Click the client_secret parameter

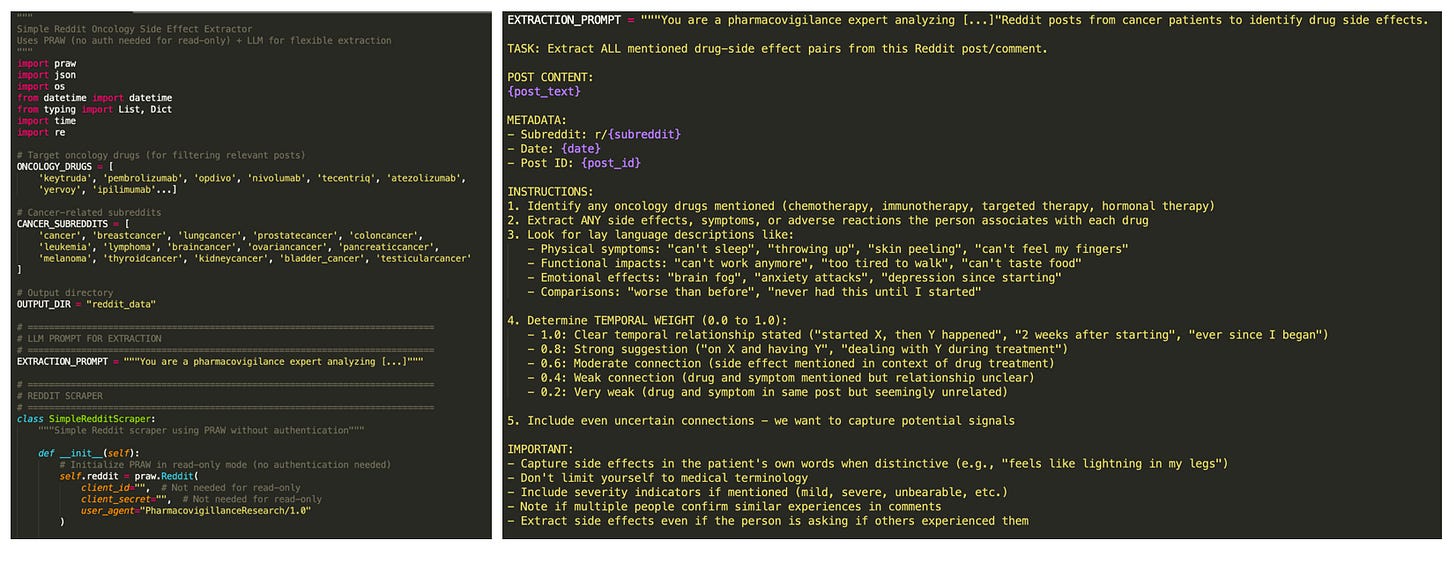point(118,499)
